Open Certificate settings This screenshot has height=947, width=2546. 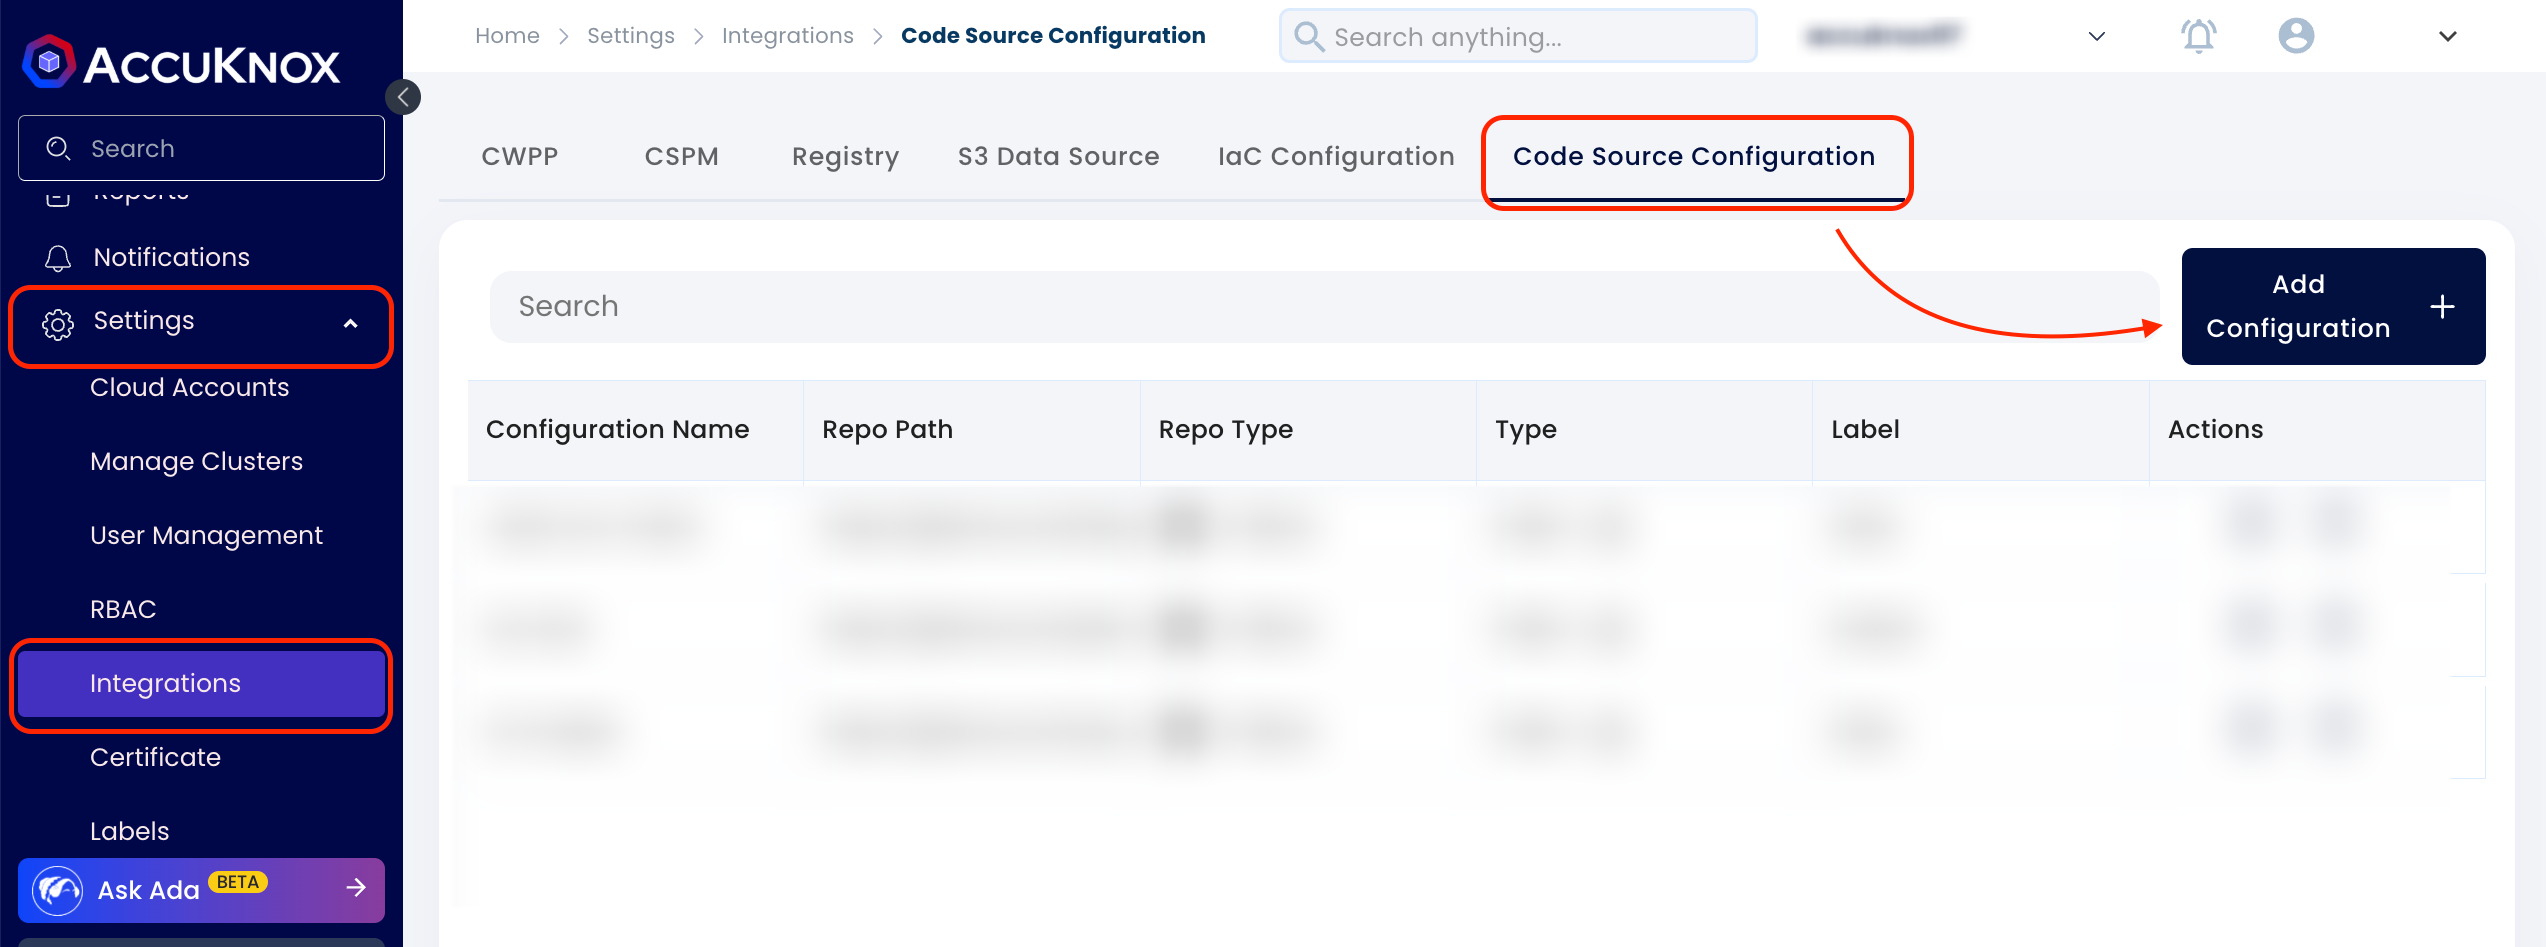pos(155,758)
